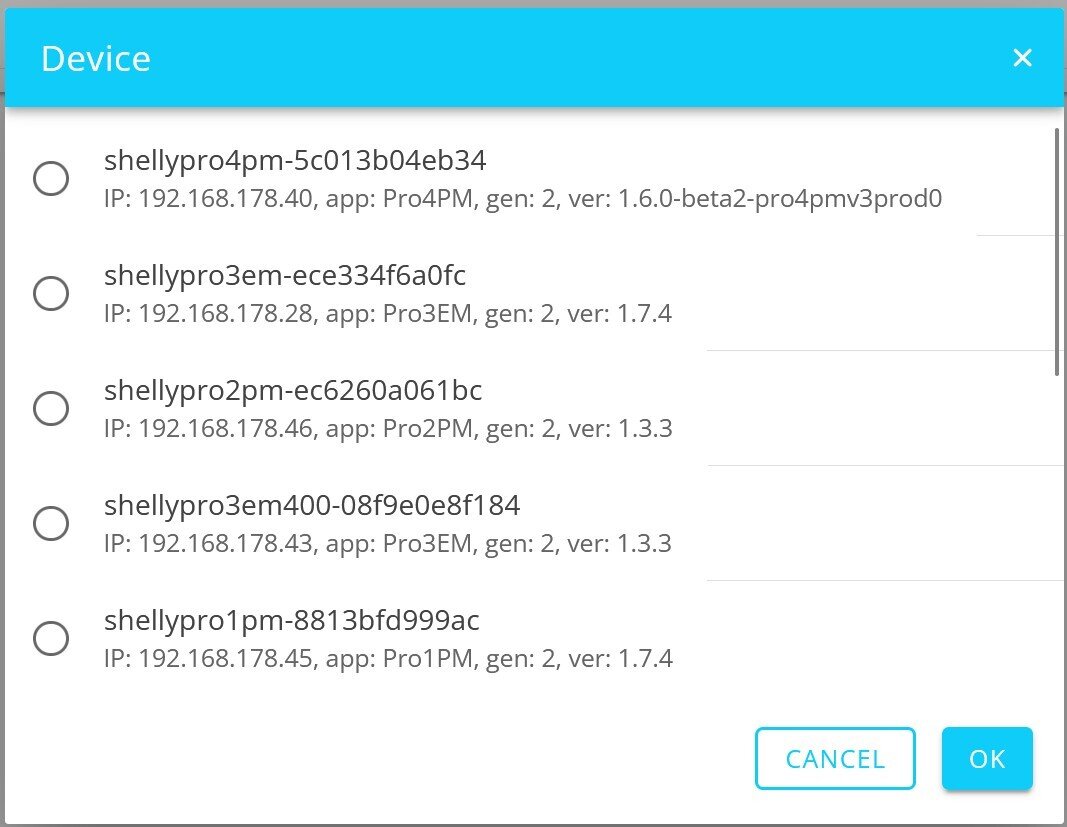Viewport: 1067px width, 827px height.
Task: Confirm selection with the OK button
Action: pos(987,759)
